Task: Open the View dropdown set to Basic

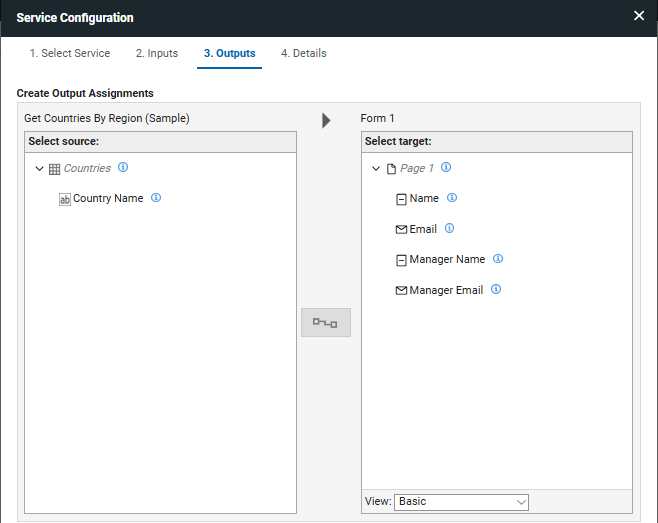Action: (x=461, y=501)
